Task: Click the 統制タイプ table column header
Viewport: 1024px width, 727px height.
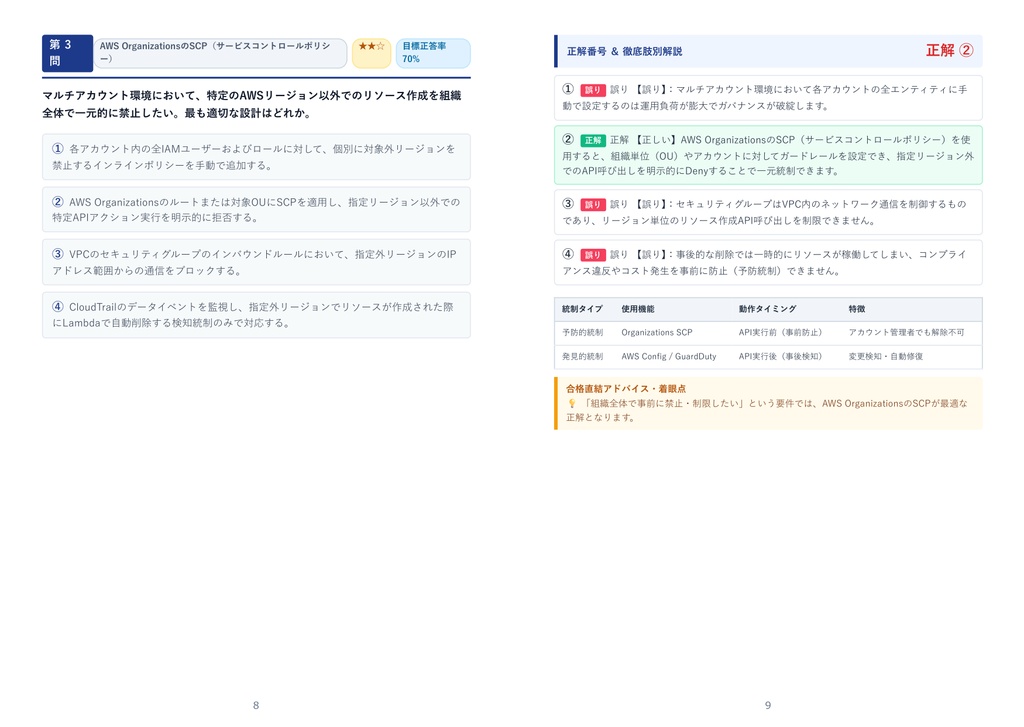Action: (583, 309)
